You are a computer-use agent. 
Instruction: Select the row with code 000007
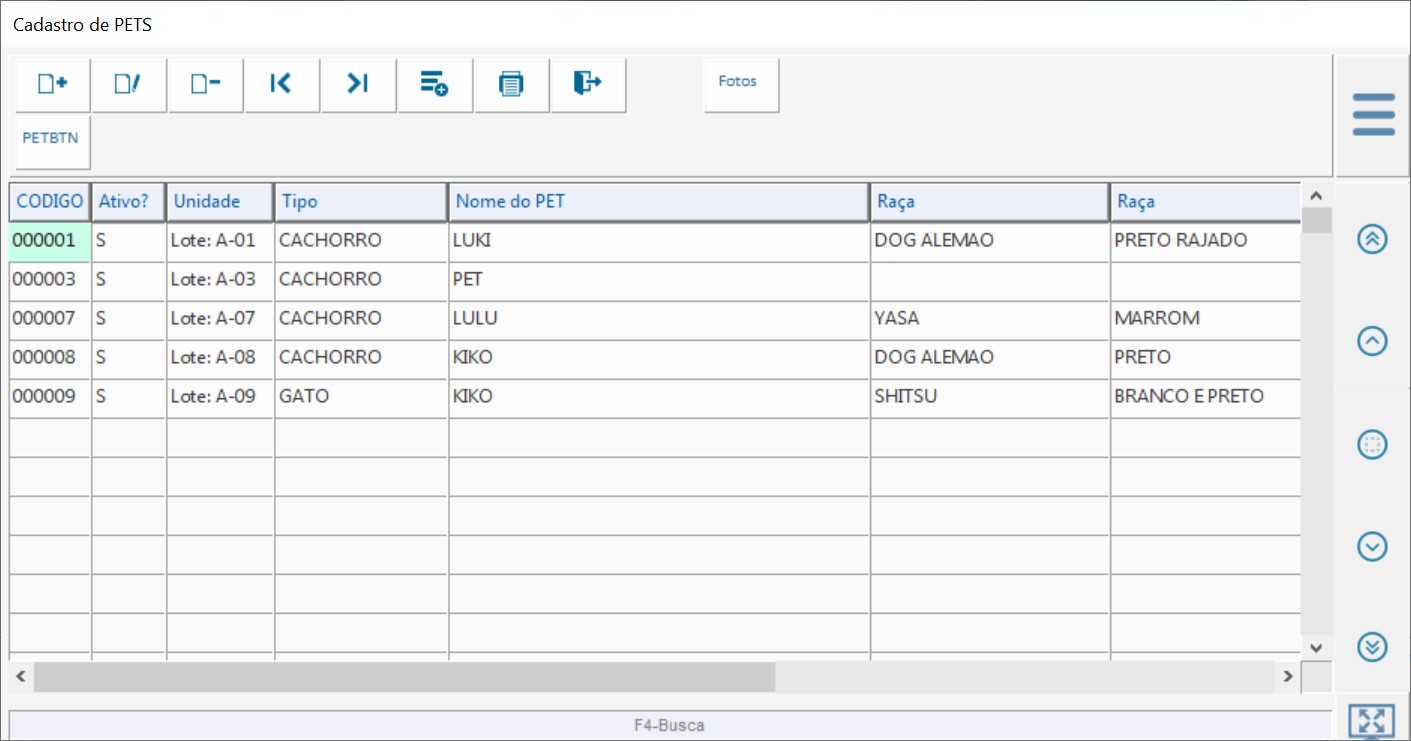[x=43, y=319]
